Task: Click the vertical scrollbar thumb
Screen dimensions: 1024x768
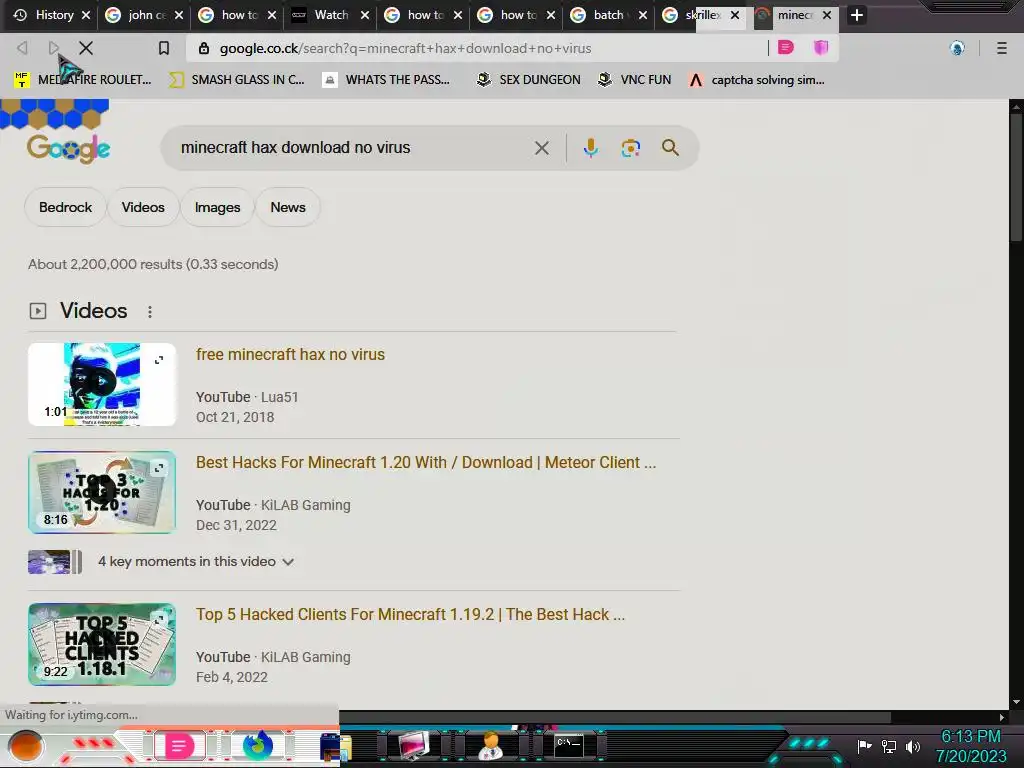Action: click(1016, 176)
